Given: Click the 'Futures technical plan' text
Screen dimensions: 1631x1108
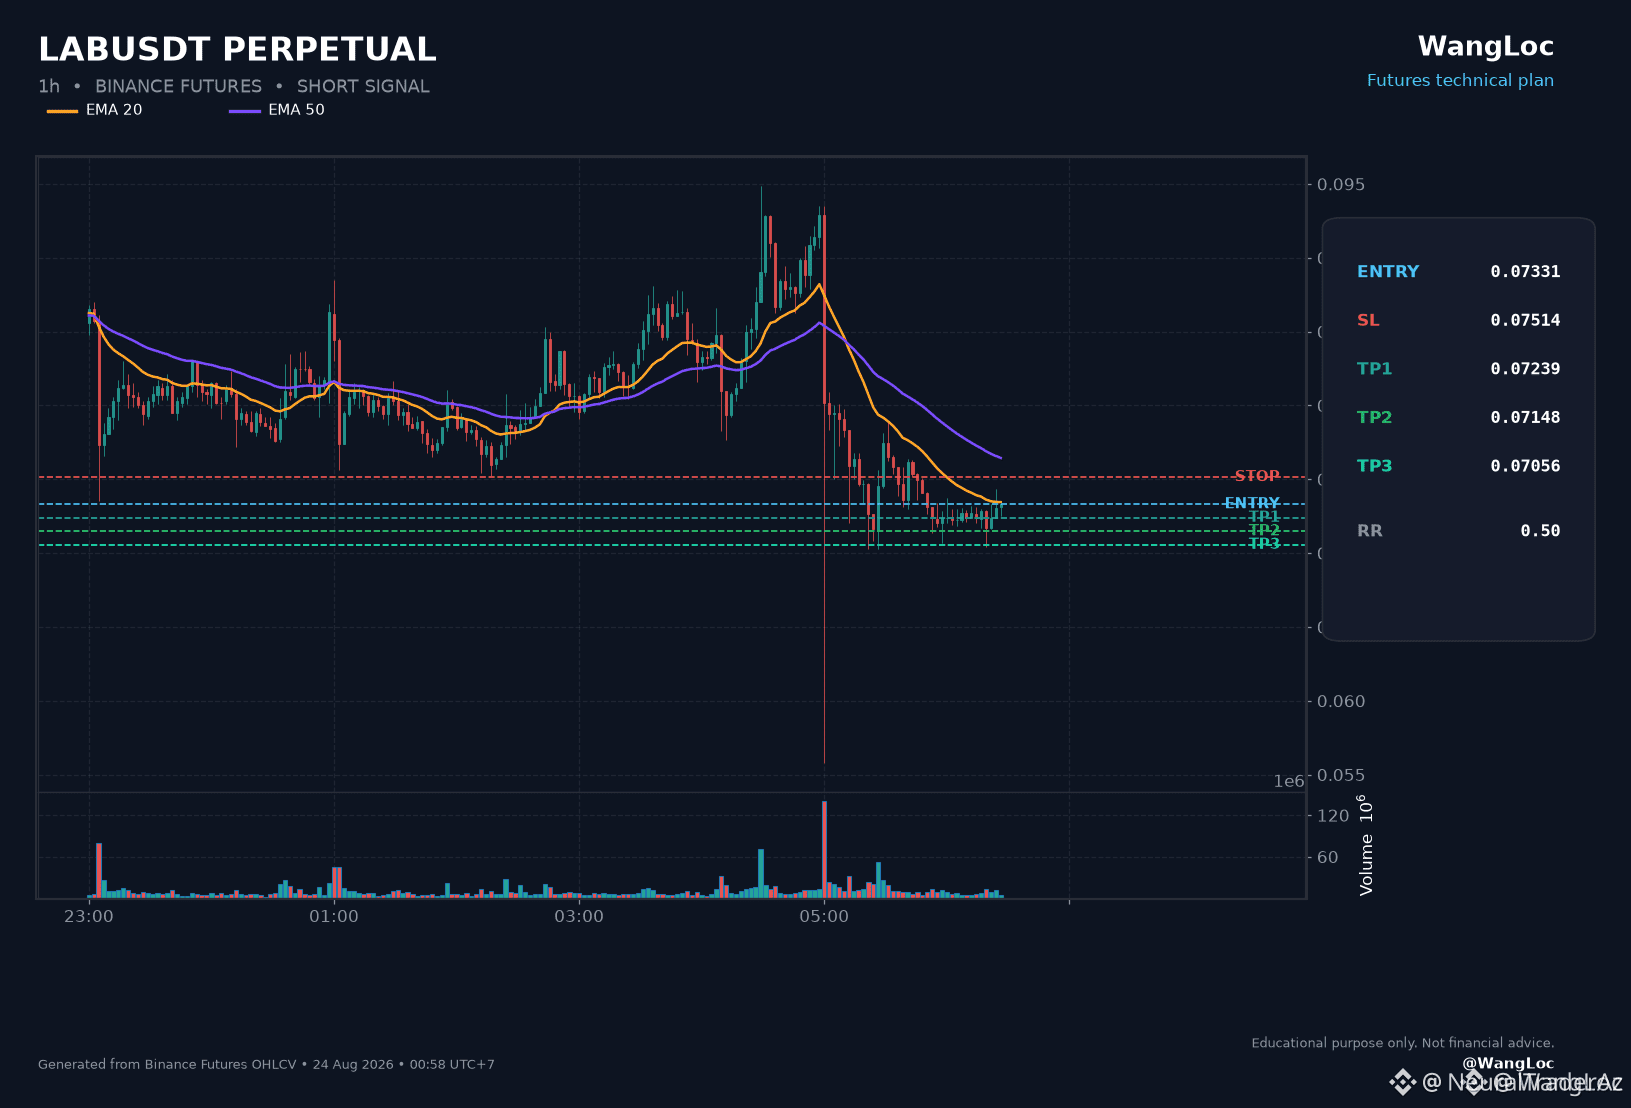Looking at the screenshot, I should [1460, 80].
